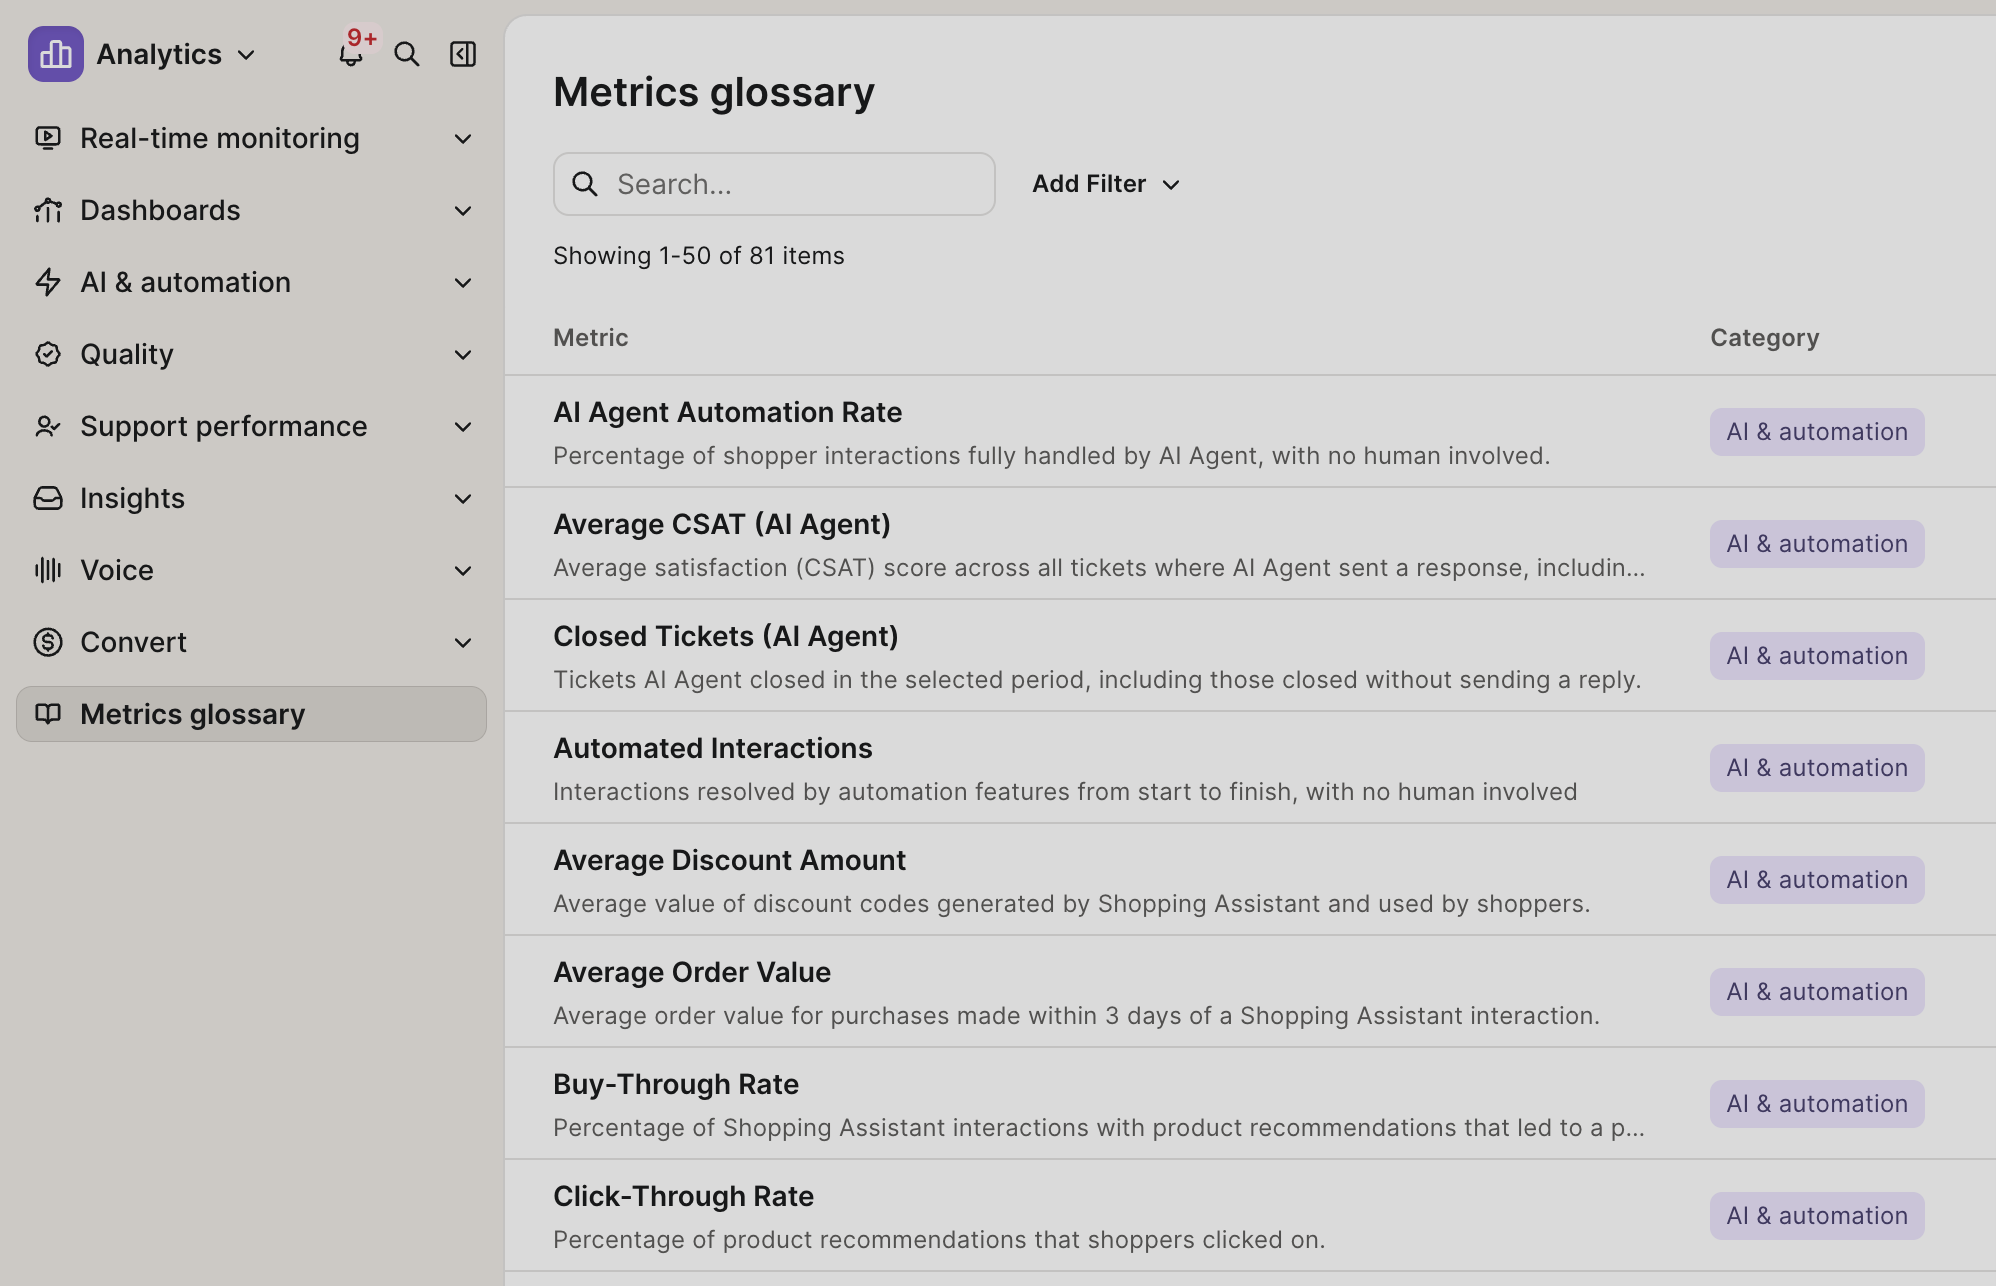The image size is (1996, 1286).
Task: Select Voice in the sidebar
Action: point(251,570)
